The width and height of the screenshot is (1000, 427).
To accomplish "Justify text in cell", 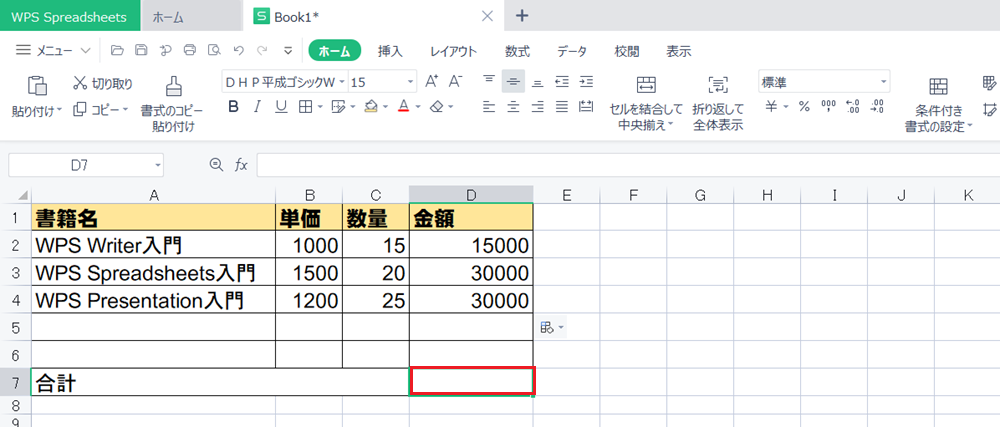I will [562, 106].
